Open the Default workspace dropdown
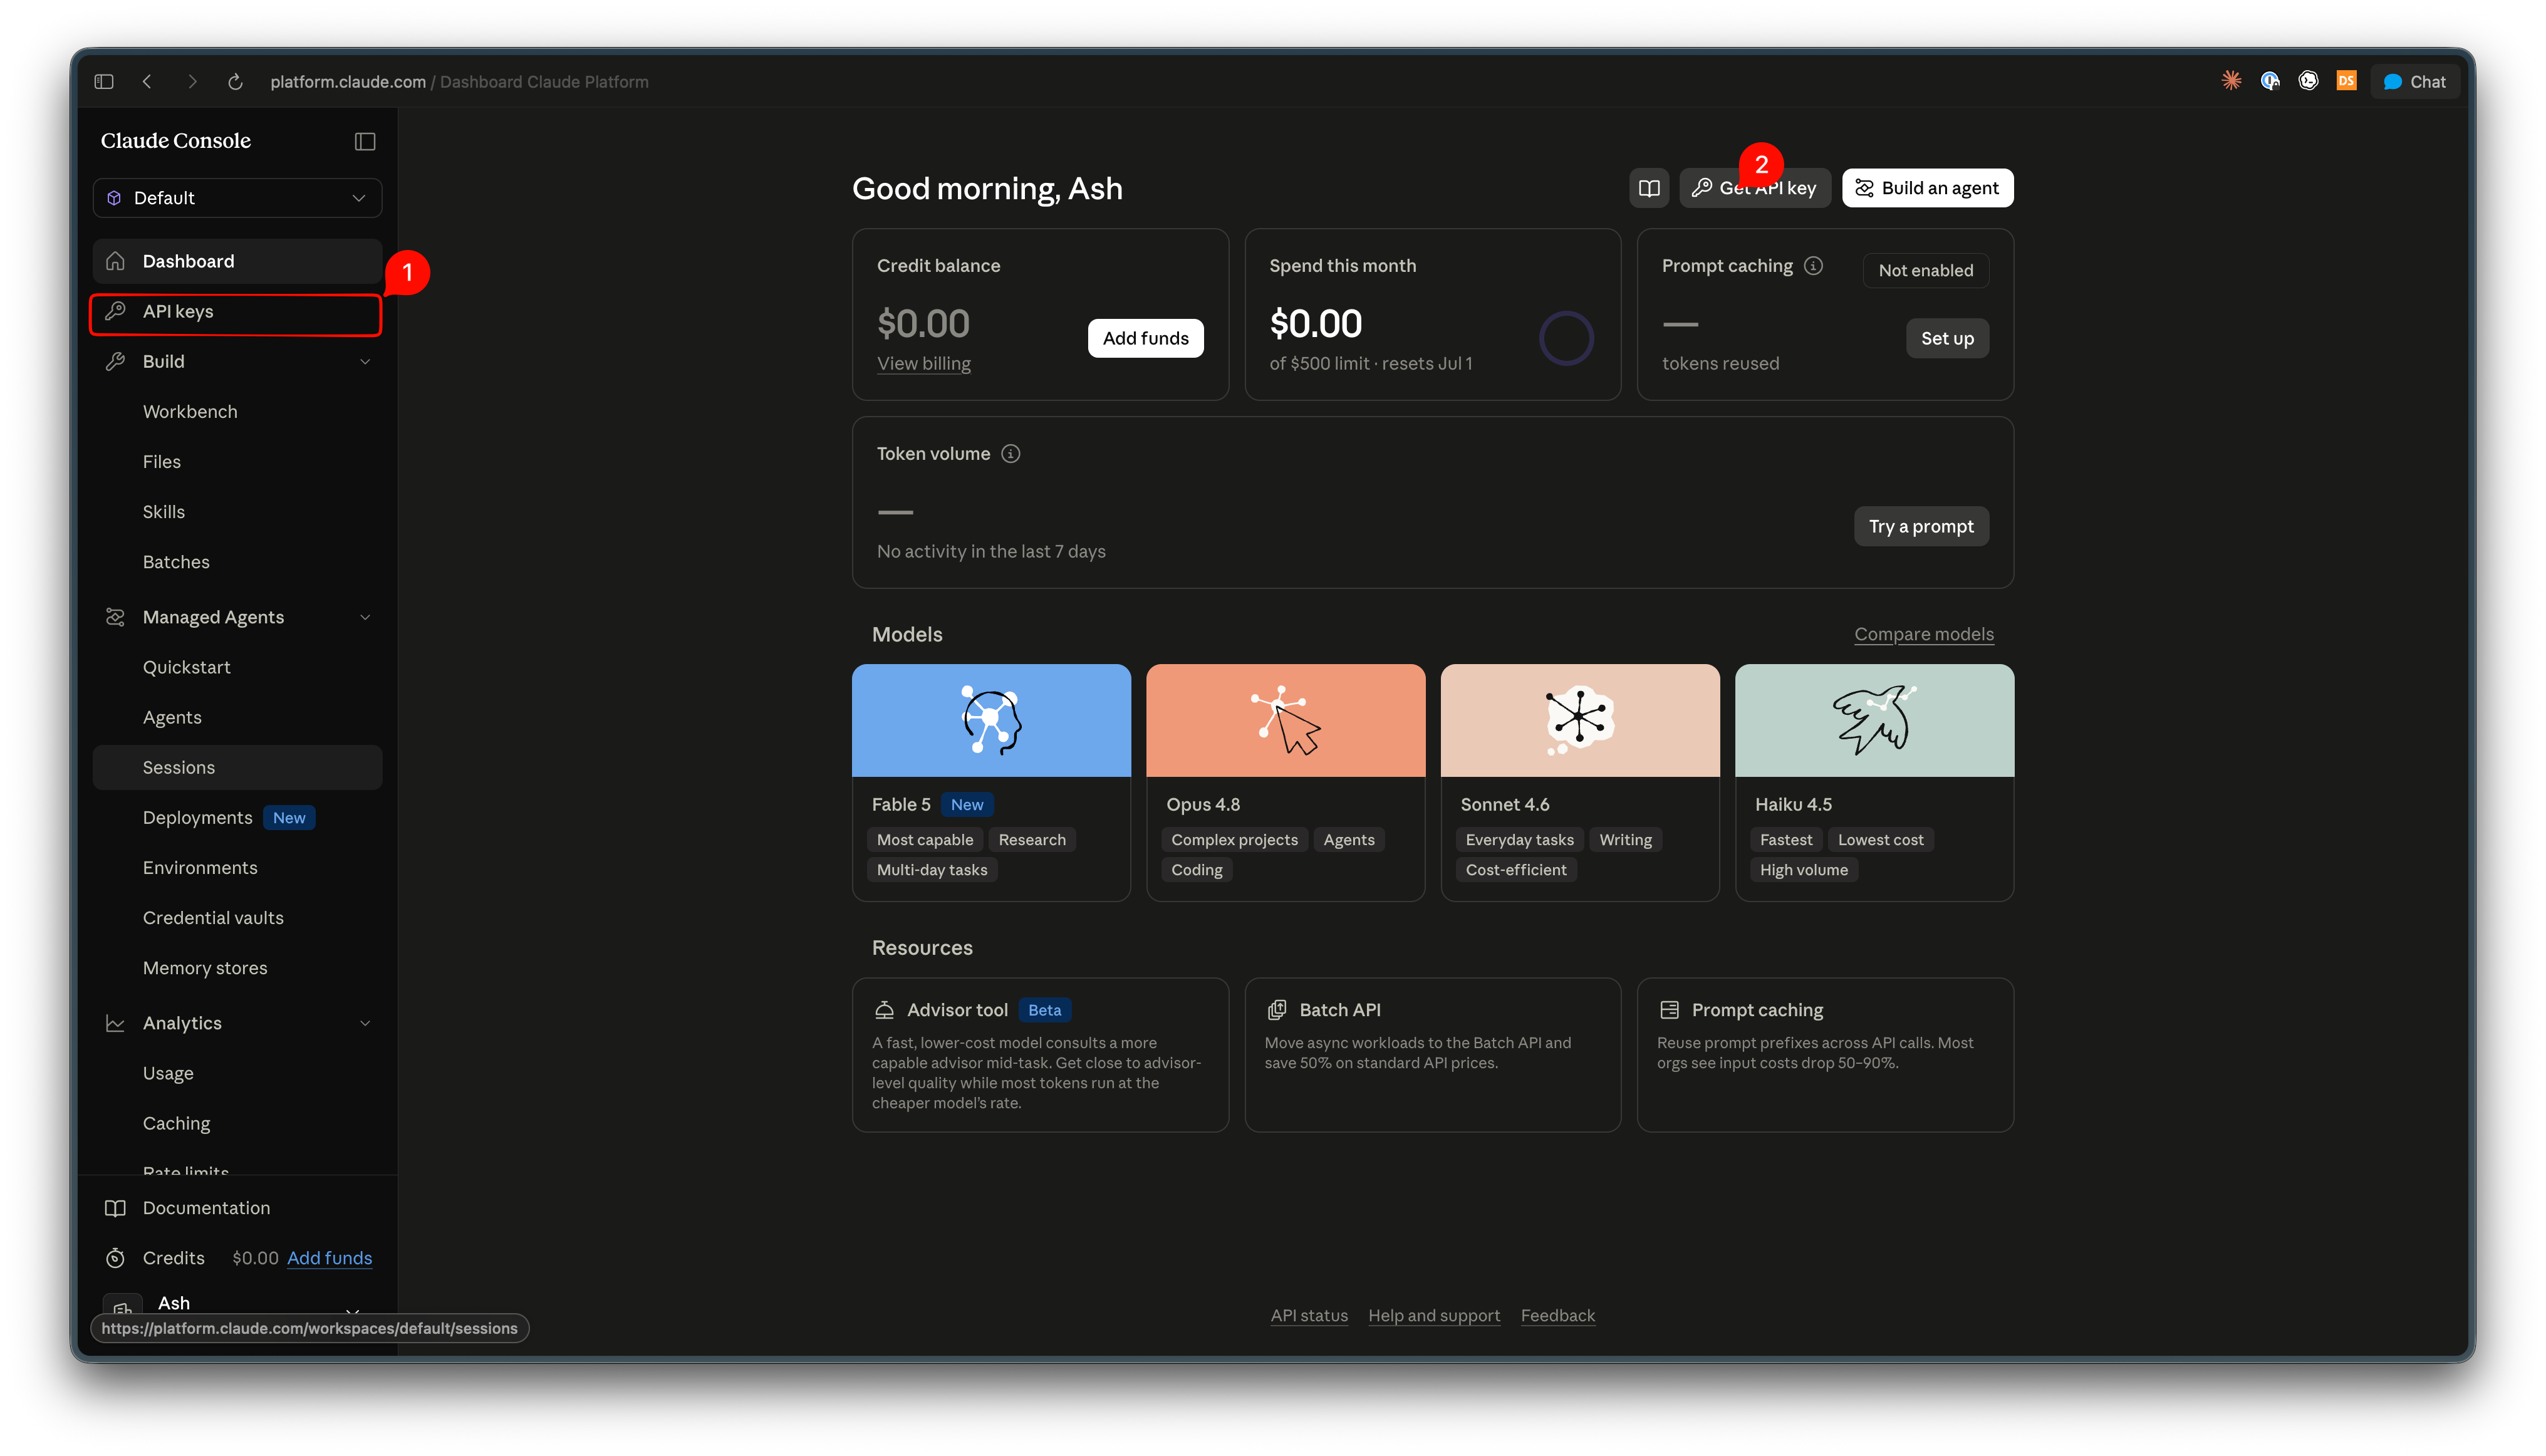Image resolution: width=2546 pixels, height=1456 pixels. click(237, 198)
